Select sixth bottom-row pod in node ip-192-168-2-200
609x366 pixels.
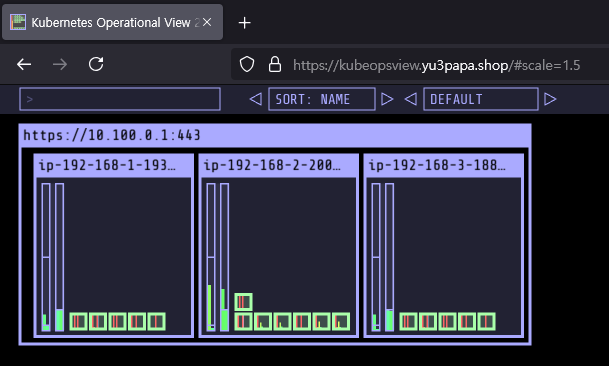(341, 322)
